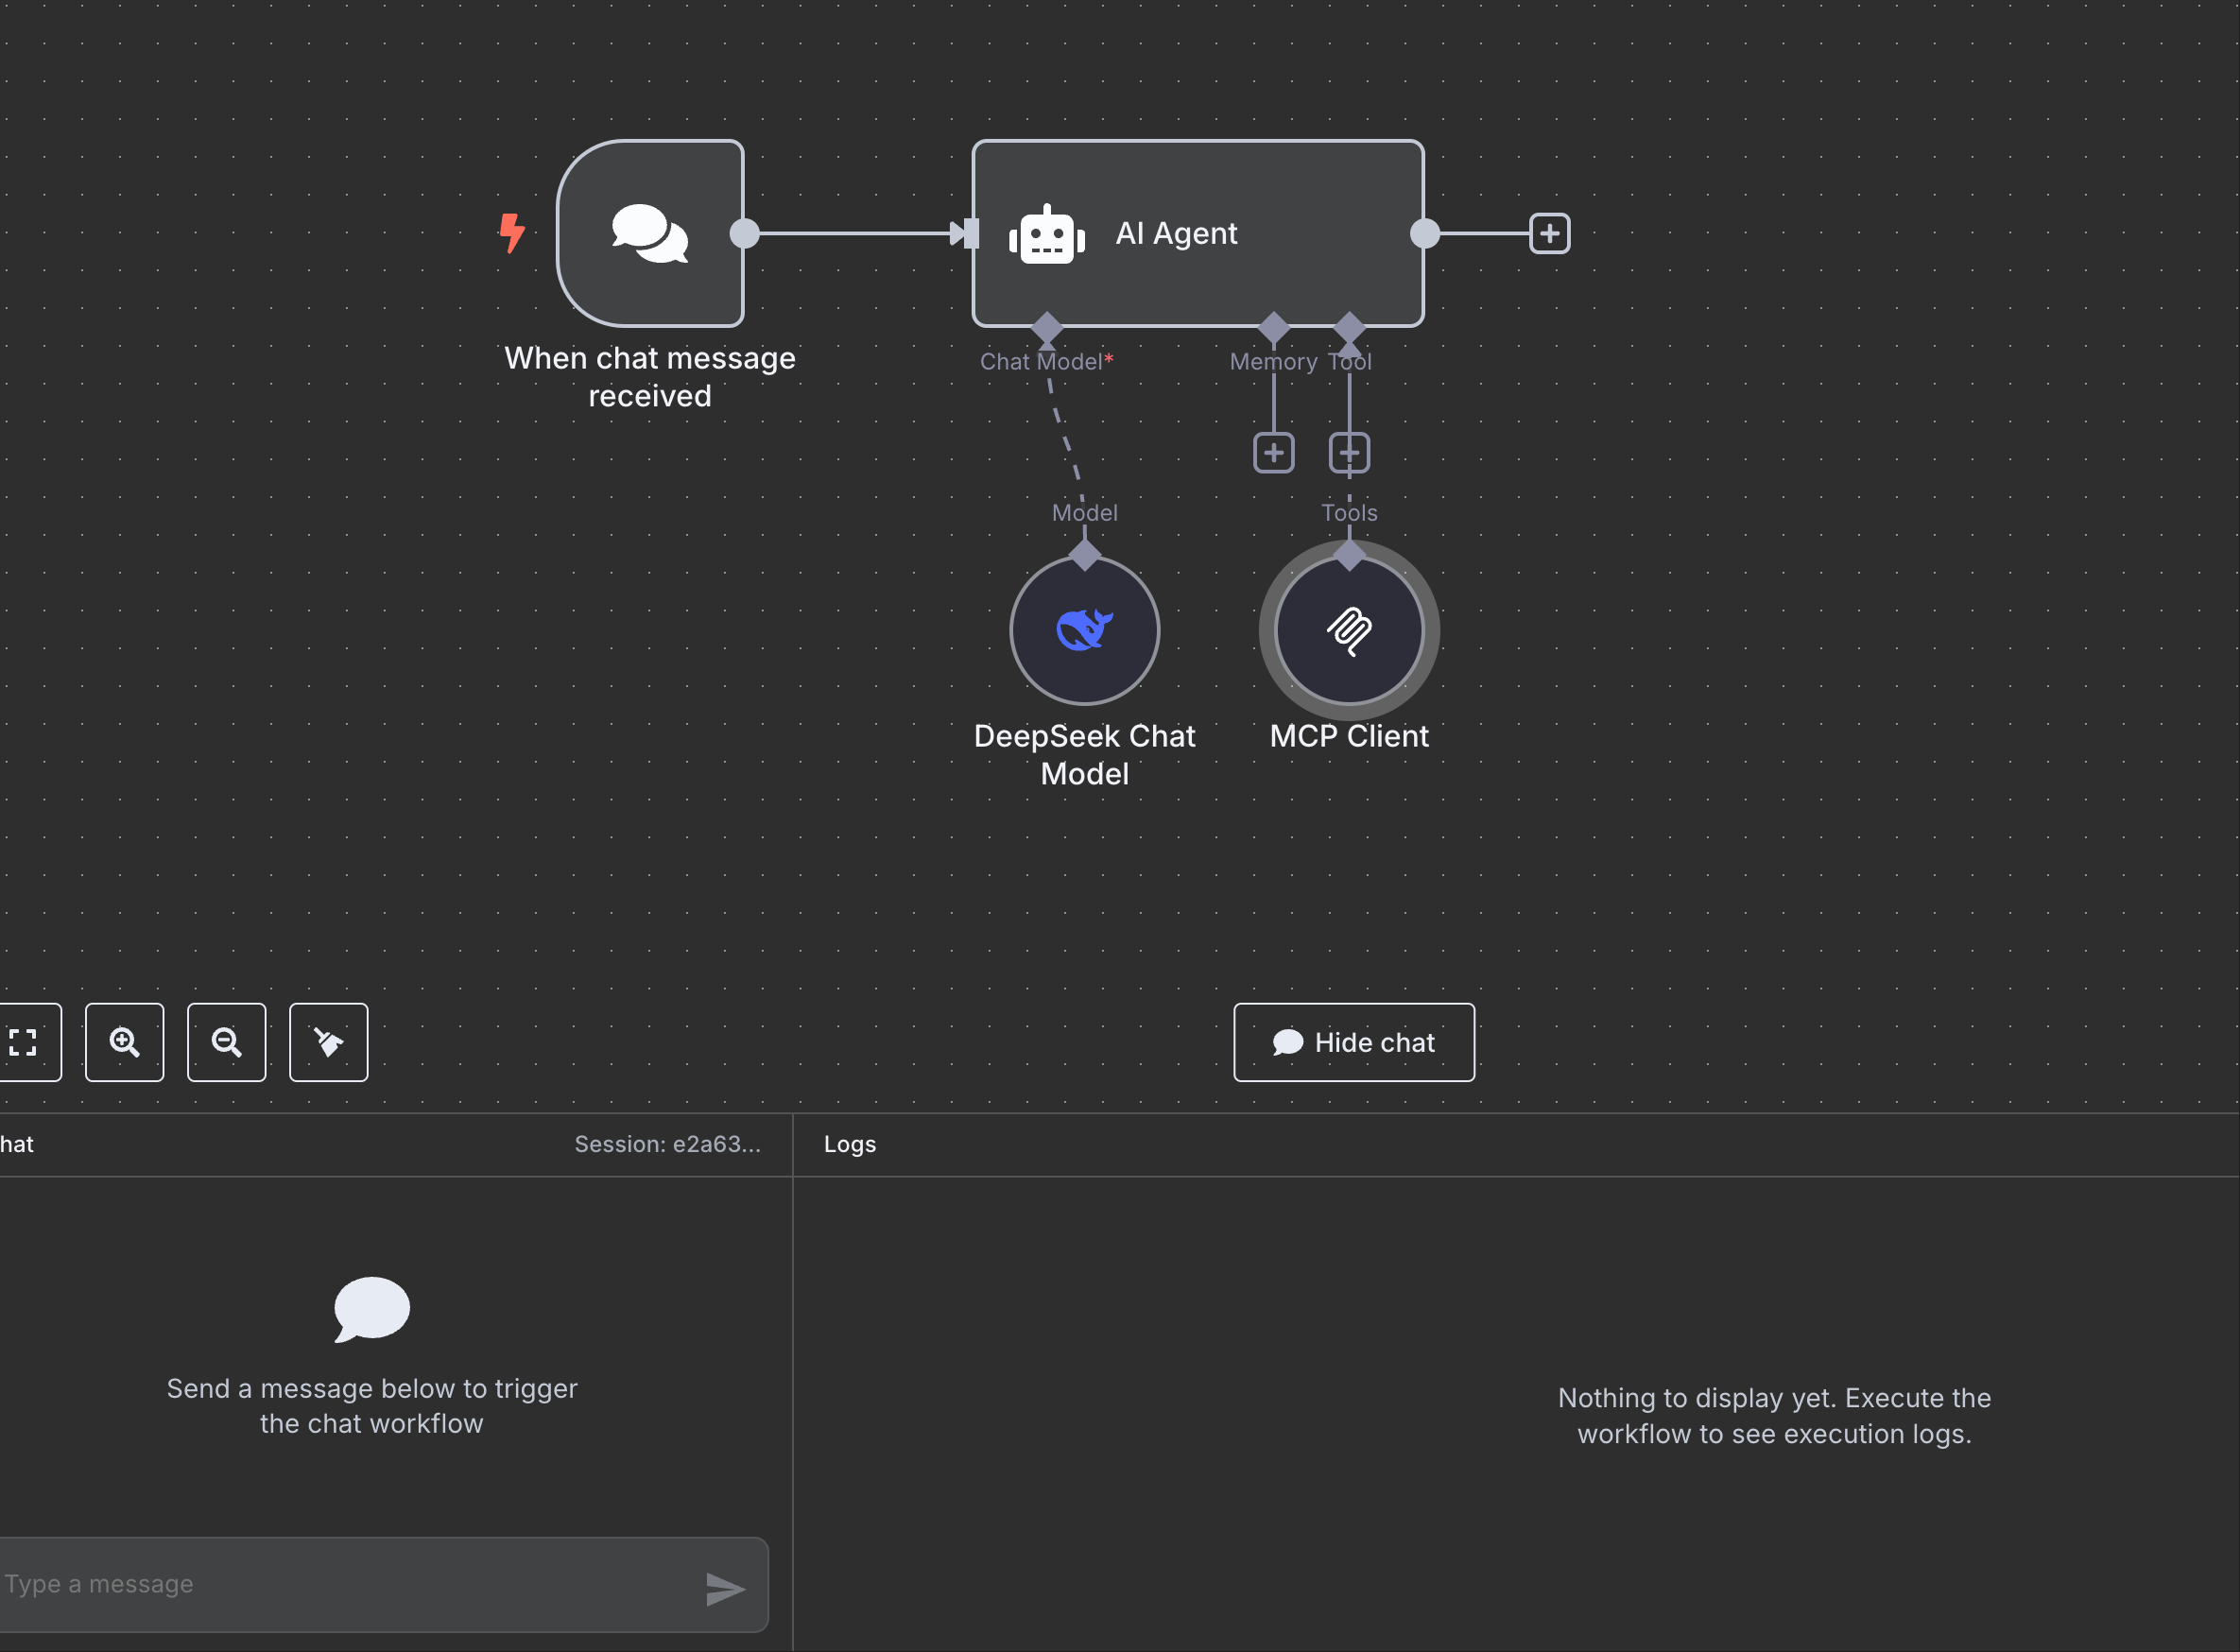Click the fit to view icon
Screen dimensions: 2240x1652
point(24,1042)
